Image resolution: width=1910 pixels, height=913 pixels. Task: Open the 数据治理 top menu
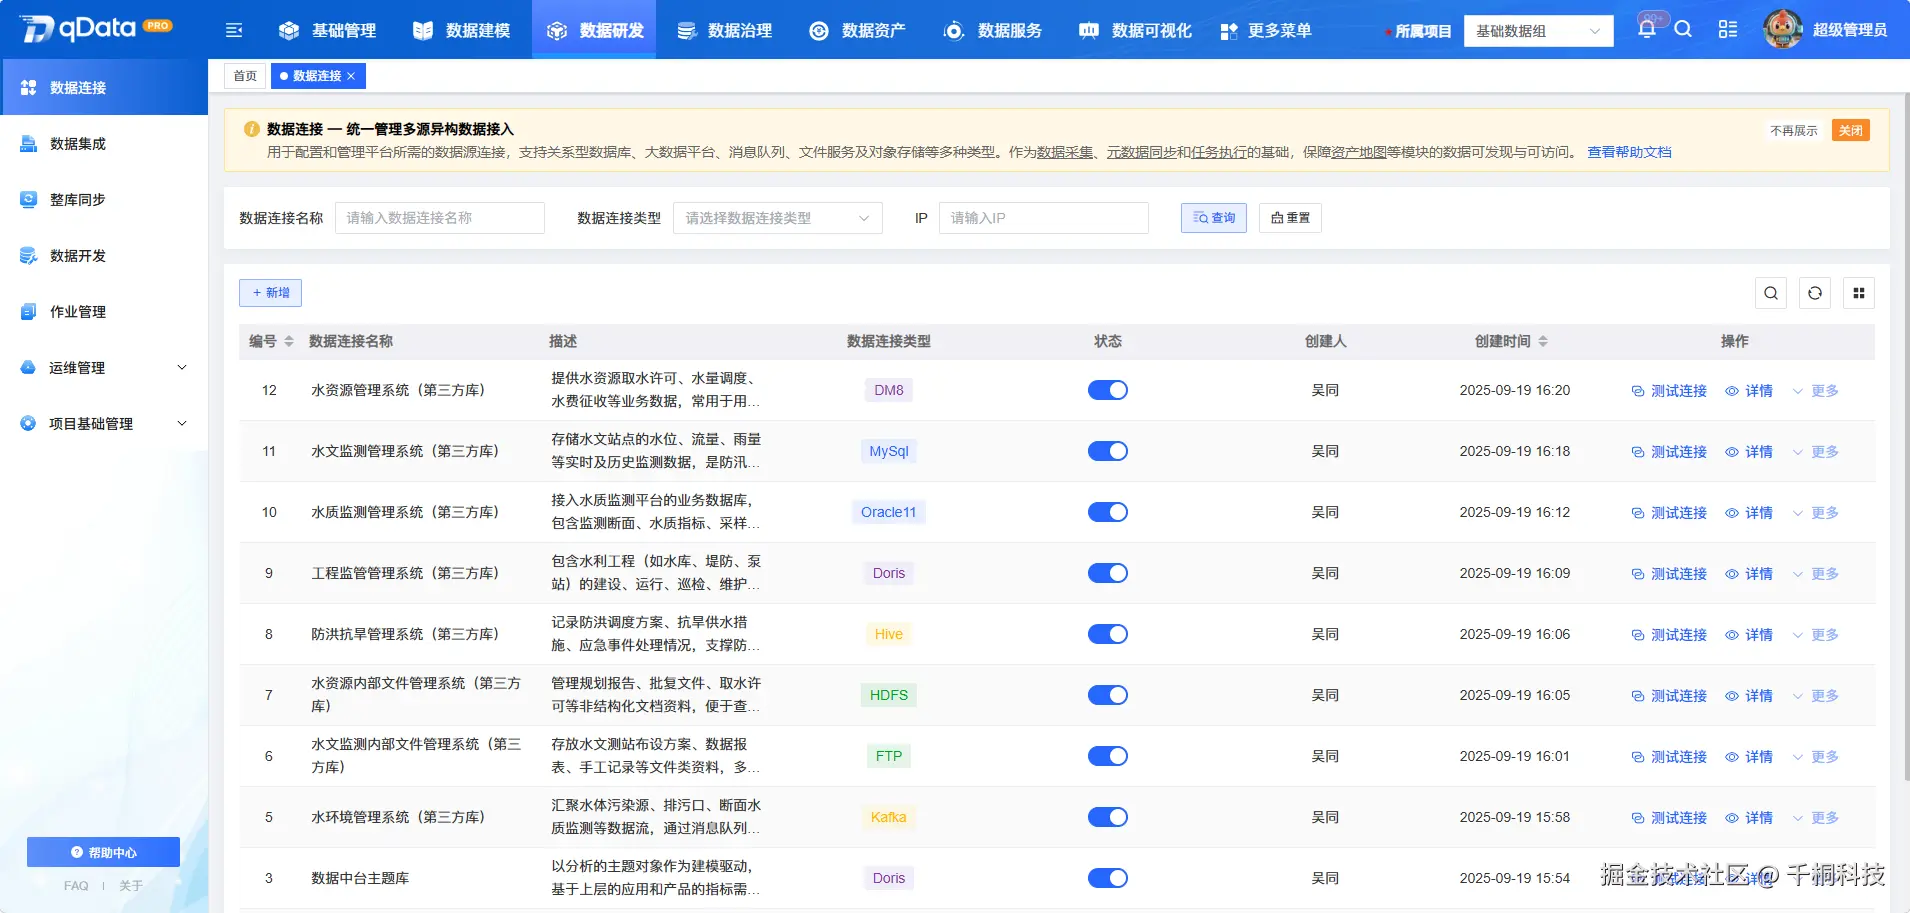click(x=725, y=30)
